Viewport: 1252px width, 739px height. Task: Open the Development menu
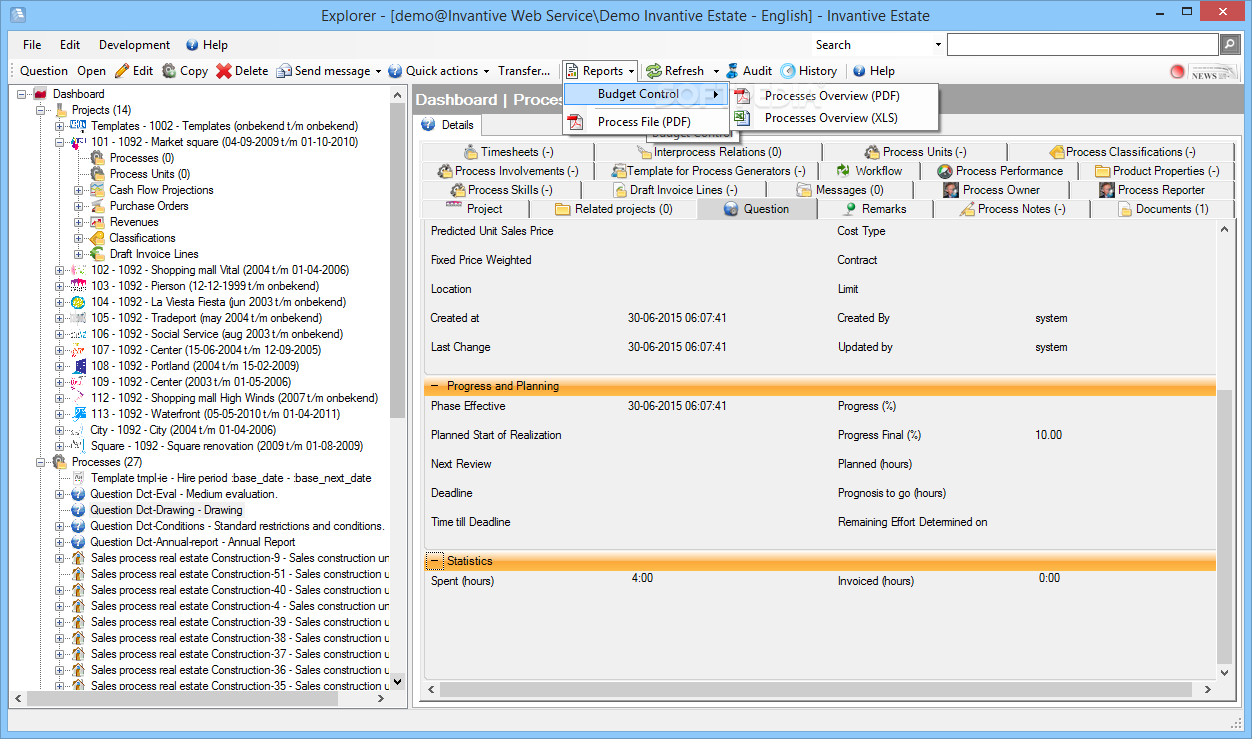[x=134, y=45]
